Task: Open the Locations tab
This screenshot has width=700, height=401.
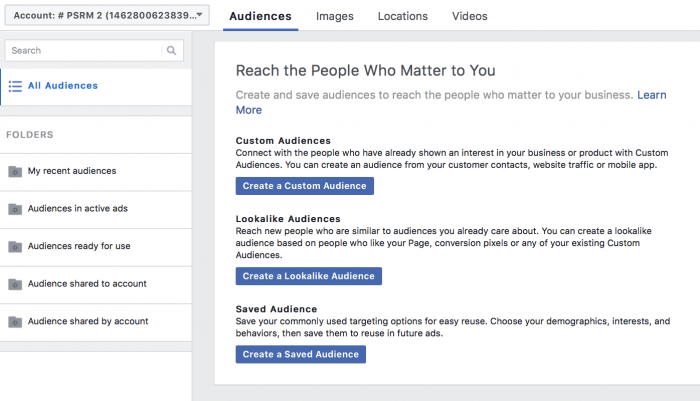Action: coord(402,16)
